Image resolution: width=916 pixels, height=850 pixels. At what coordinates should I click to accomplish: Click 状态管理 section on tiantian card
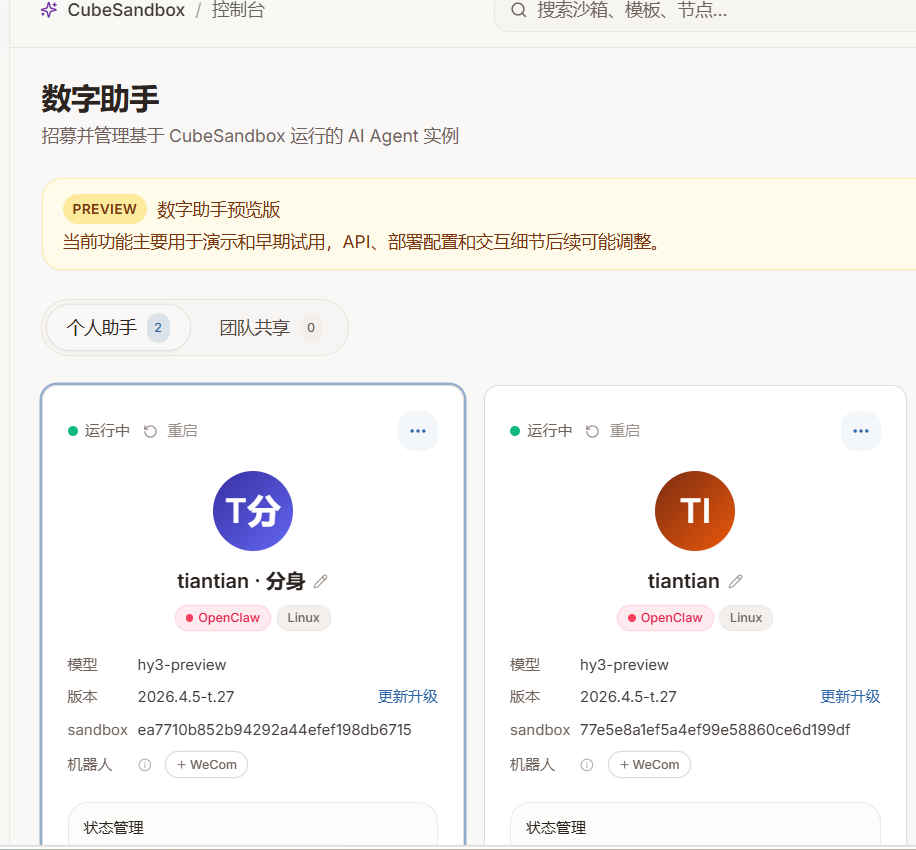556,828
